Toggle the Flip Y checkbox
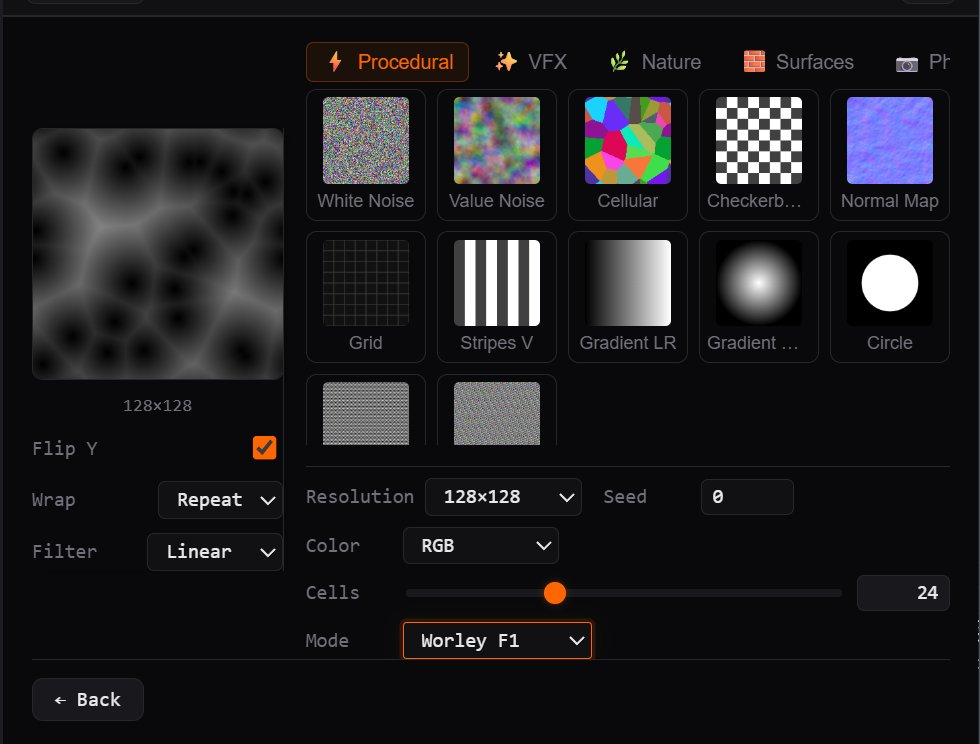This screenshot has width=980, height=744. tap(264, 447)
